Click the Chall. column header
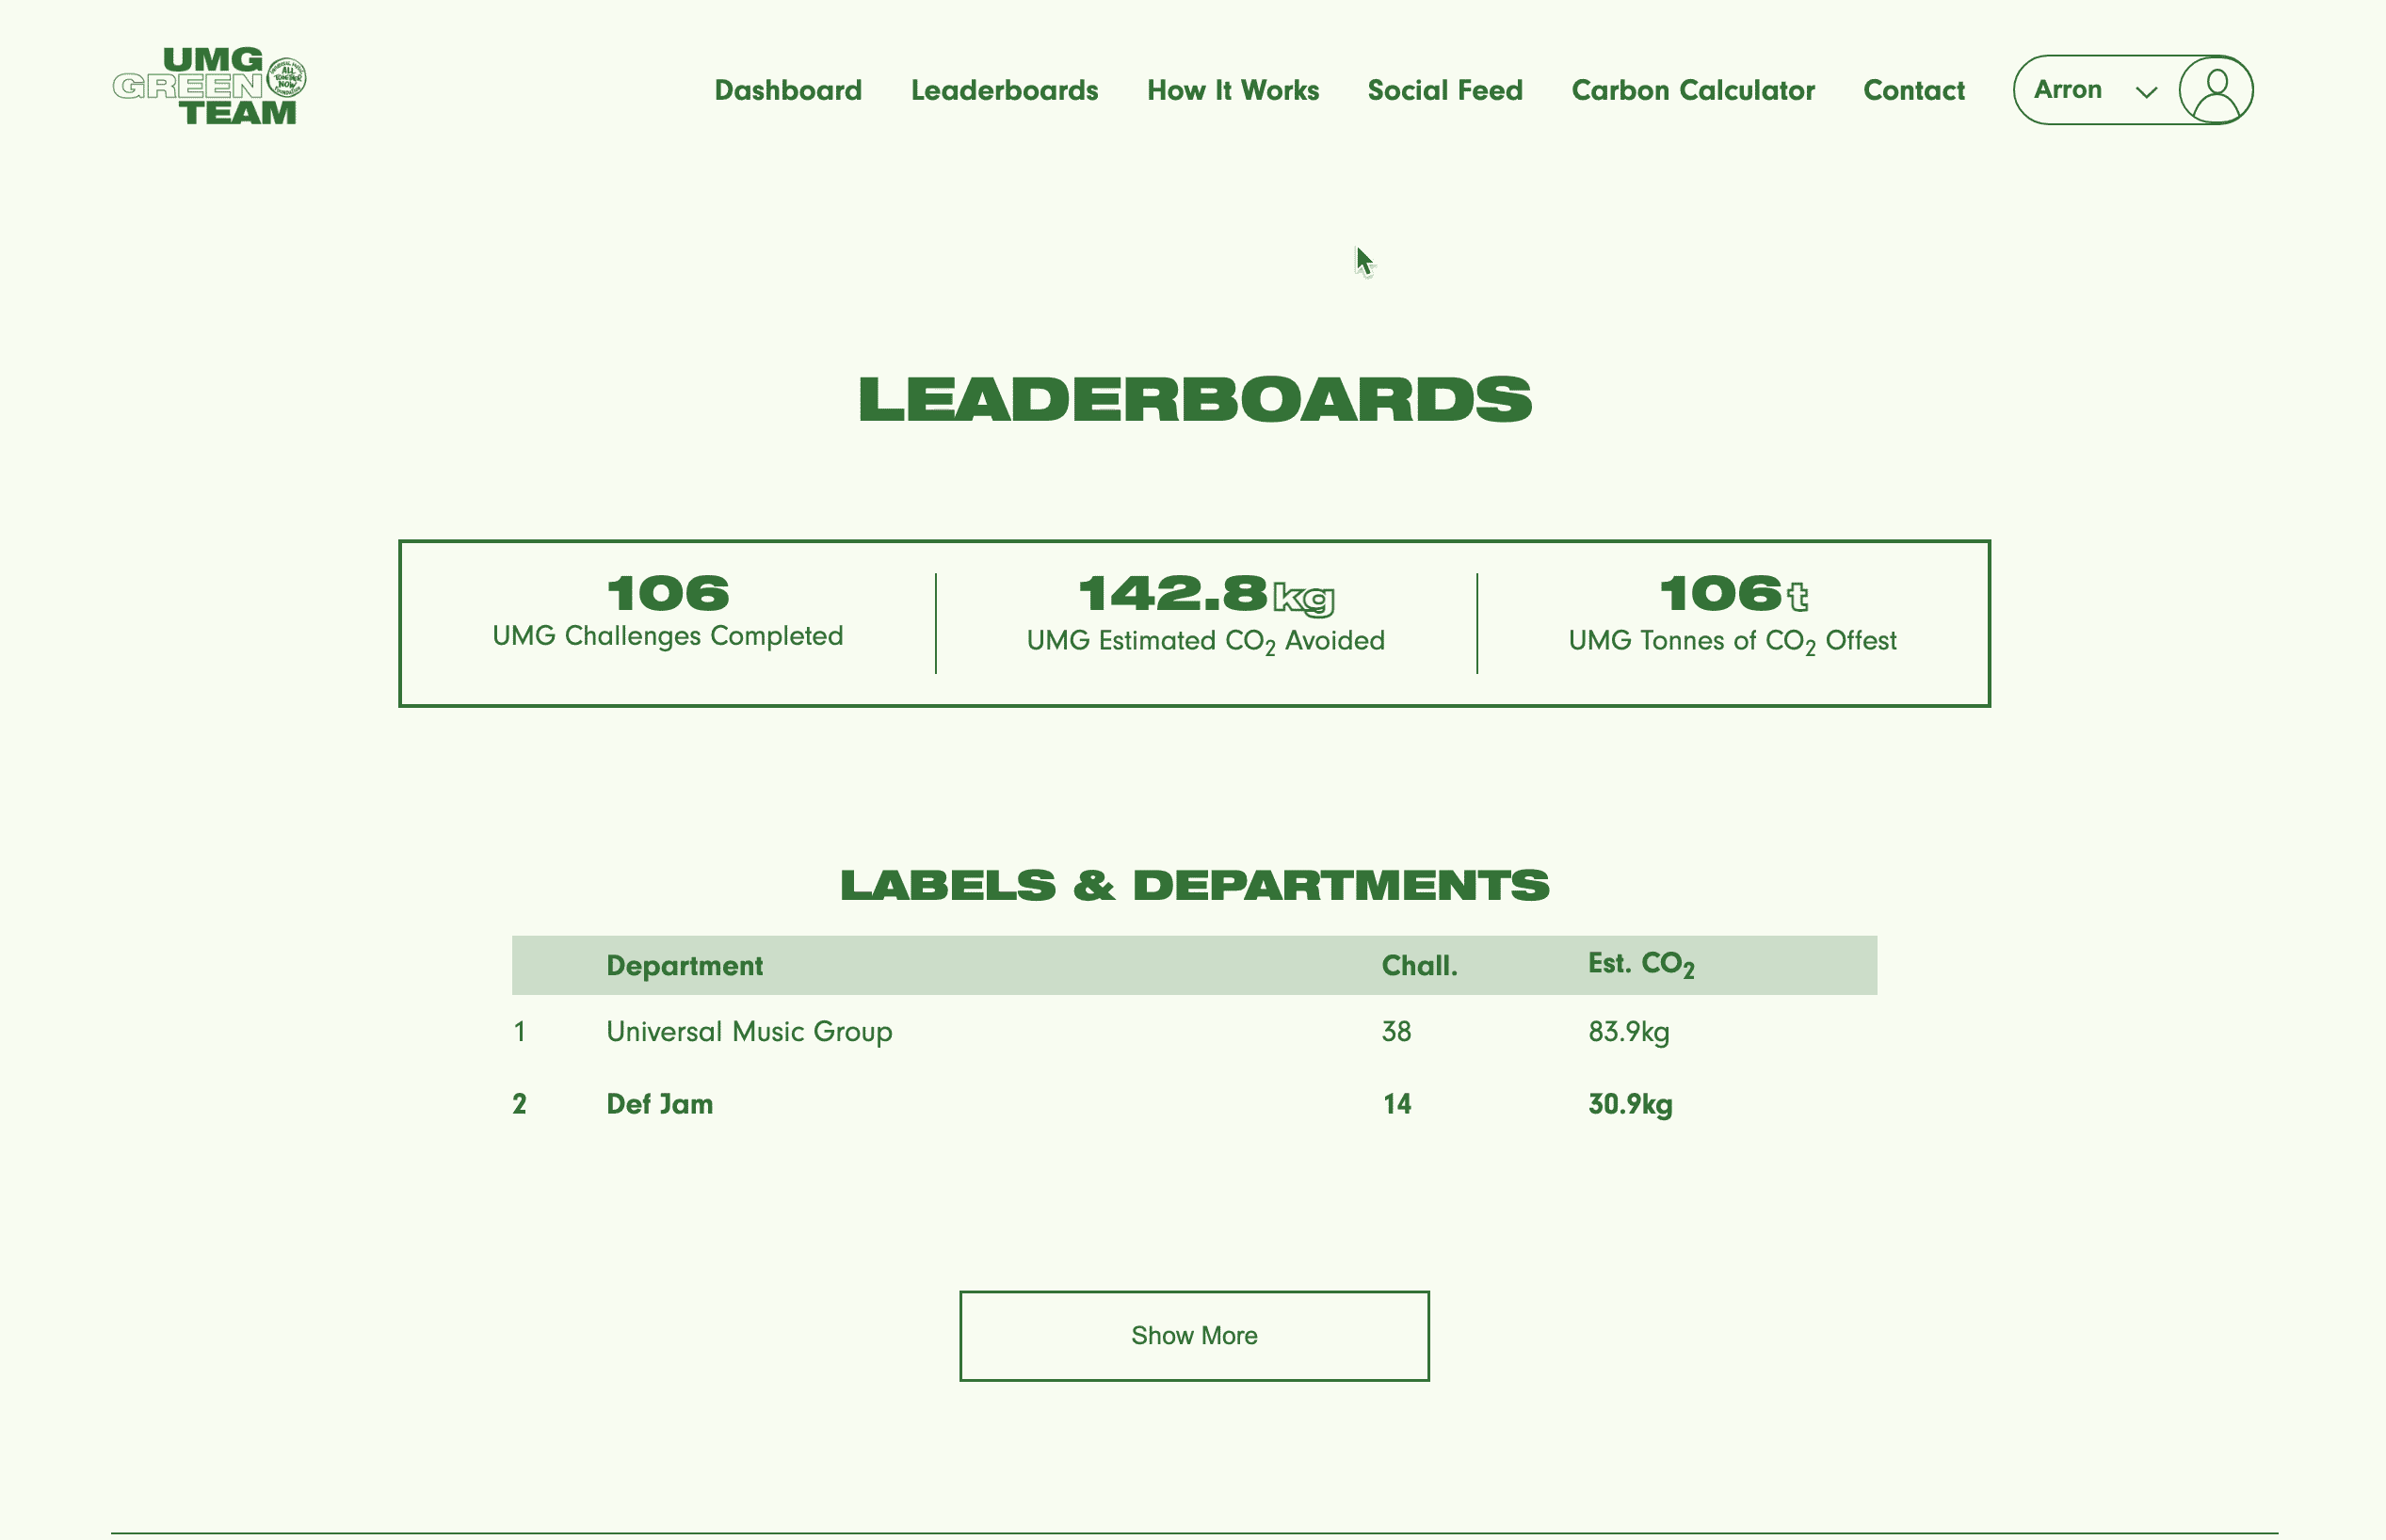2386x1540 pixels. point(1419,966)
